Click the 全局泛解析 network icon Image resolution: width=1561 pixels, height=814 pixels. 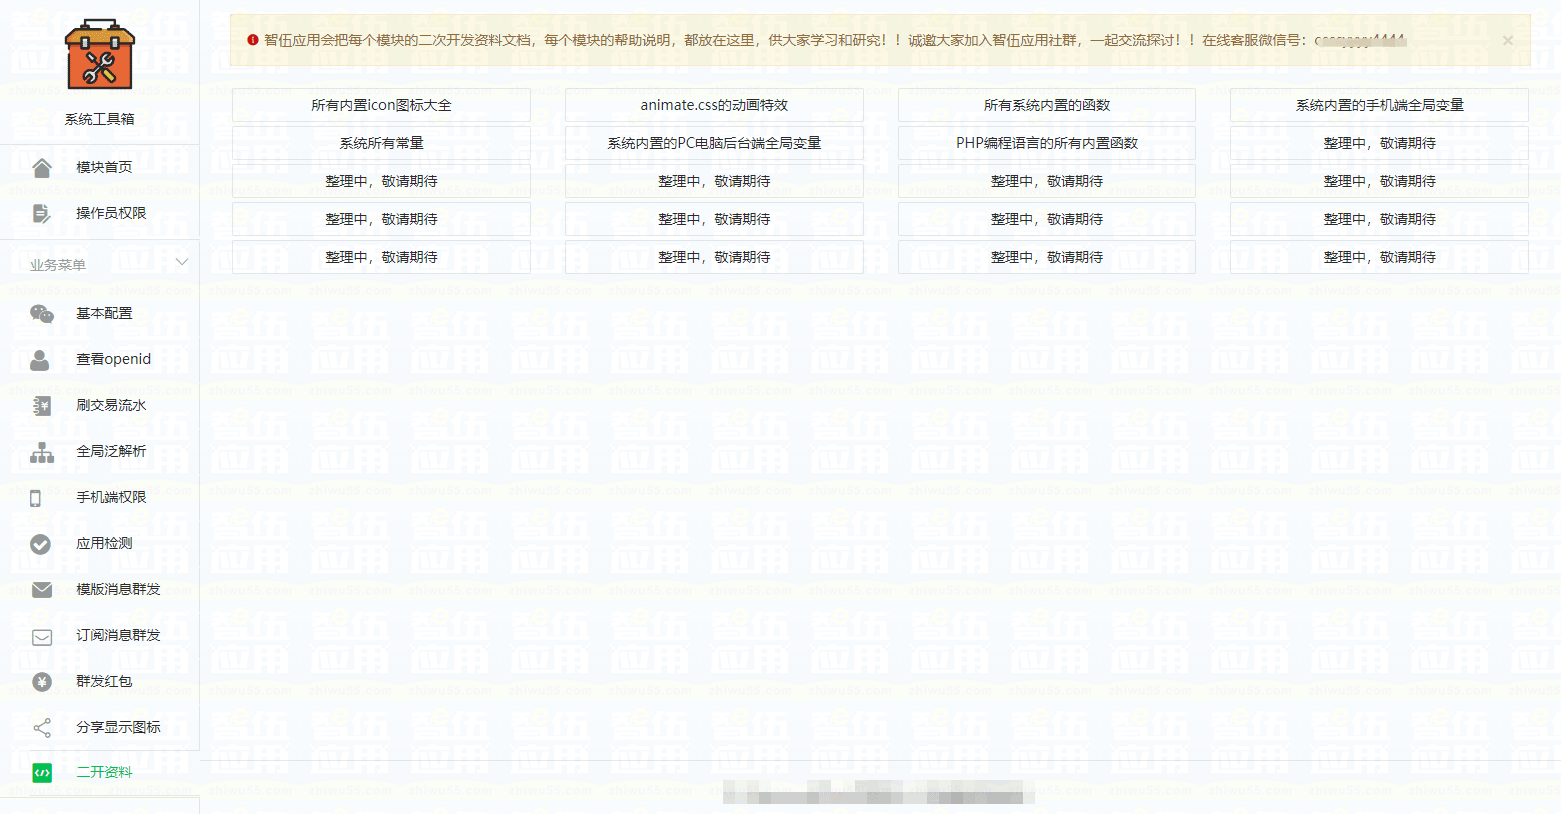pyautogui.click(x=41, y=451)
